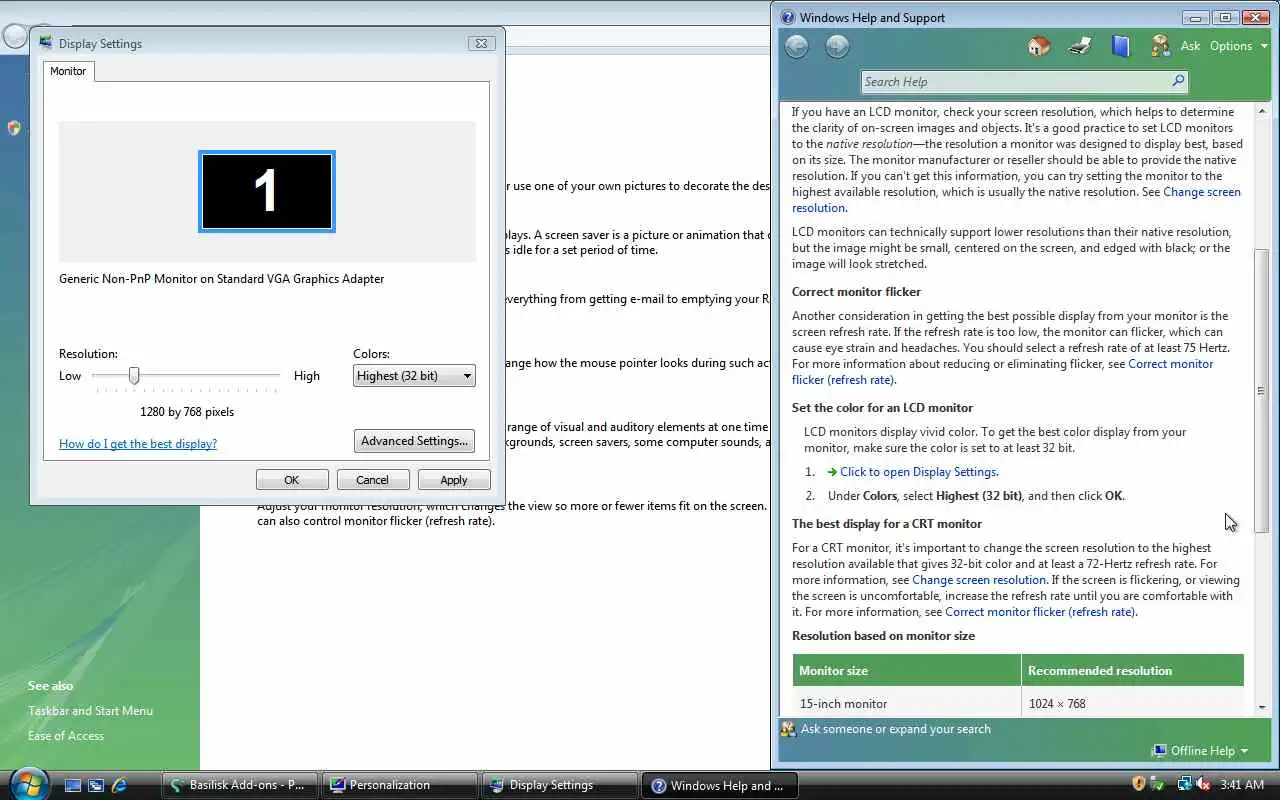The image size is (1280, 800).
Task: Switch to Display Settings taskbar button
Action: click(560, 785)
